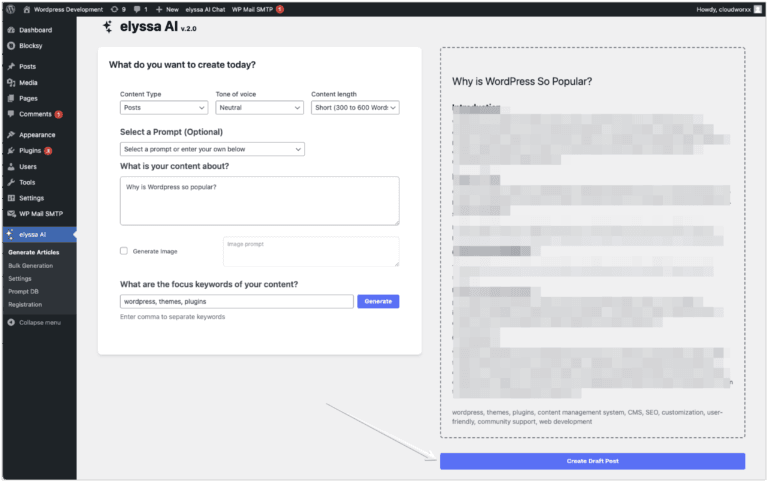Click the elyssa AI sparkle logo
This screenshot has width=768, height=482.
pos(107,27)
